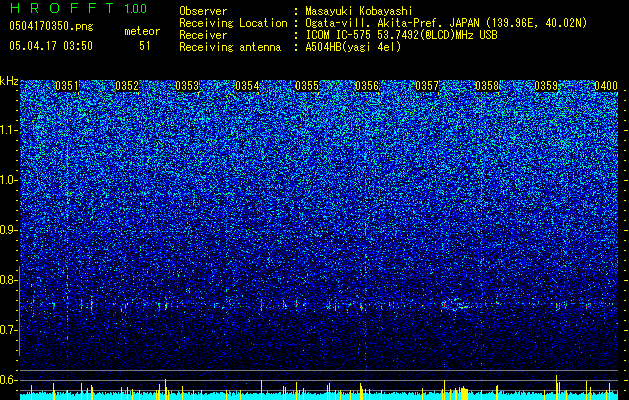Viewport: 629px width, 400px height.
Task: Click the 0358 time marker
Action: coord(487,86)
